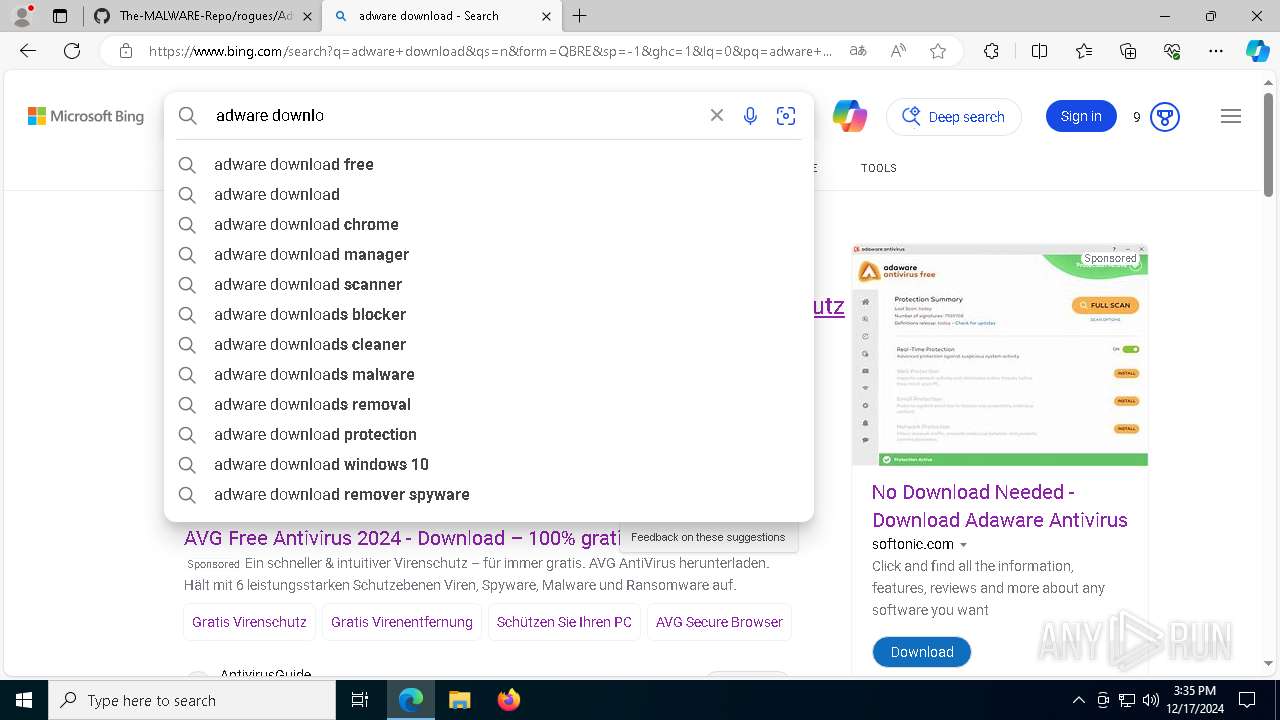1280x720 pixels.
Task: Open Bing hamburger menu
Action: click(1231, 116)
